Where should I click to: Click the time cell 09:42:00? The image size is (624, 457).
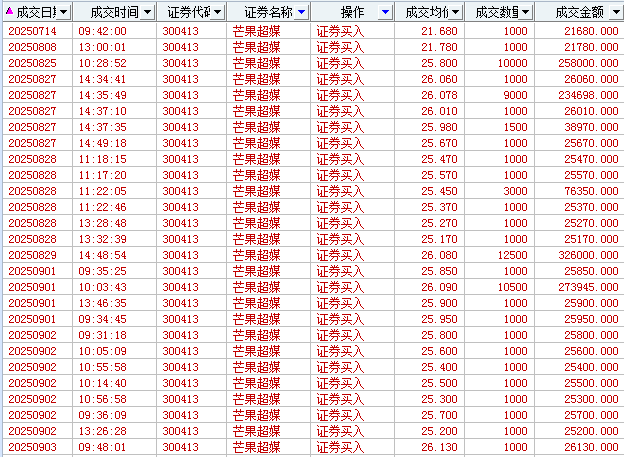102,31
